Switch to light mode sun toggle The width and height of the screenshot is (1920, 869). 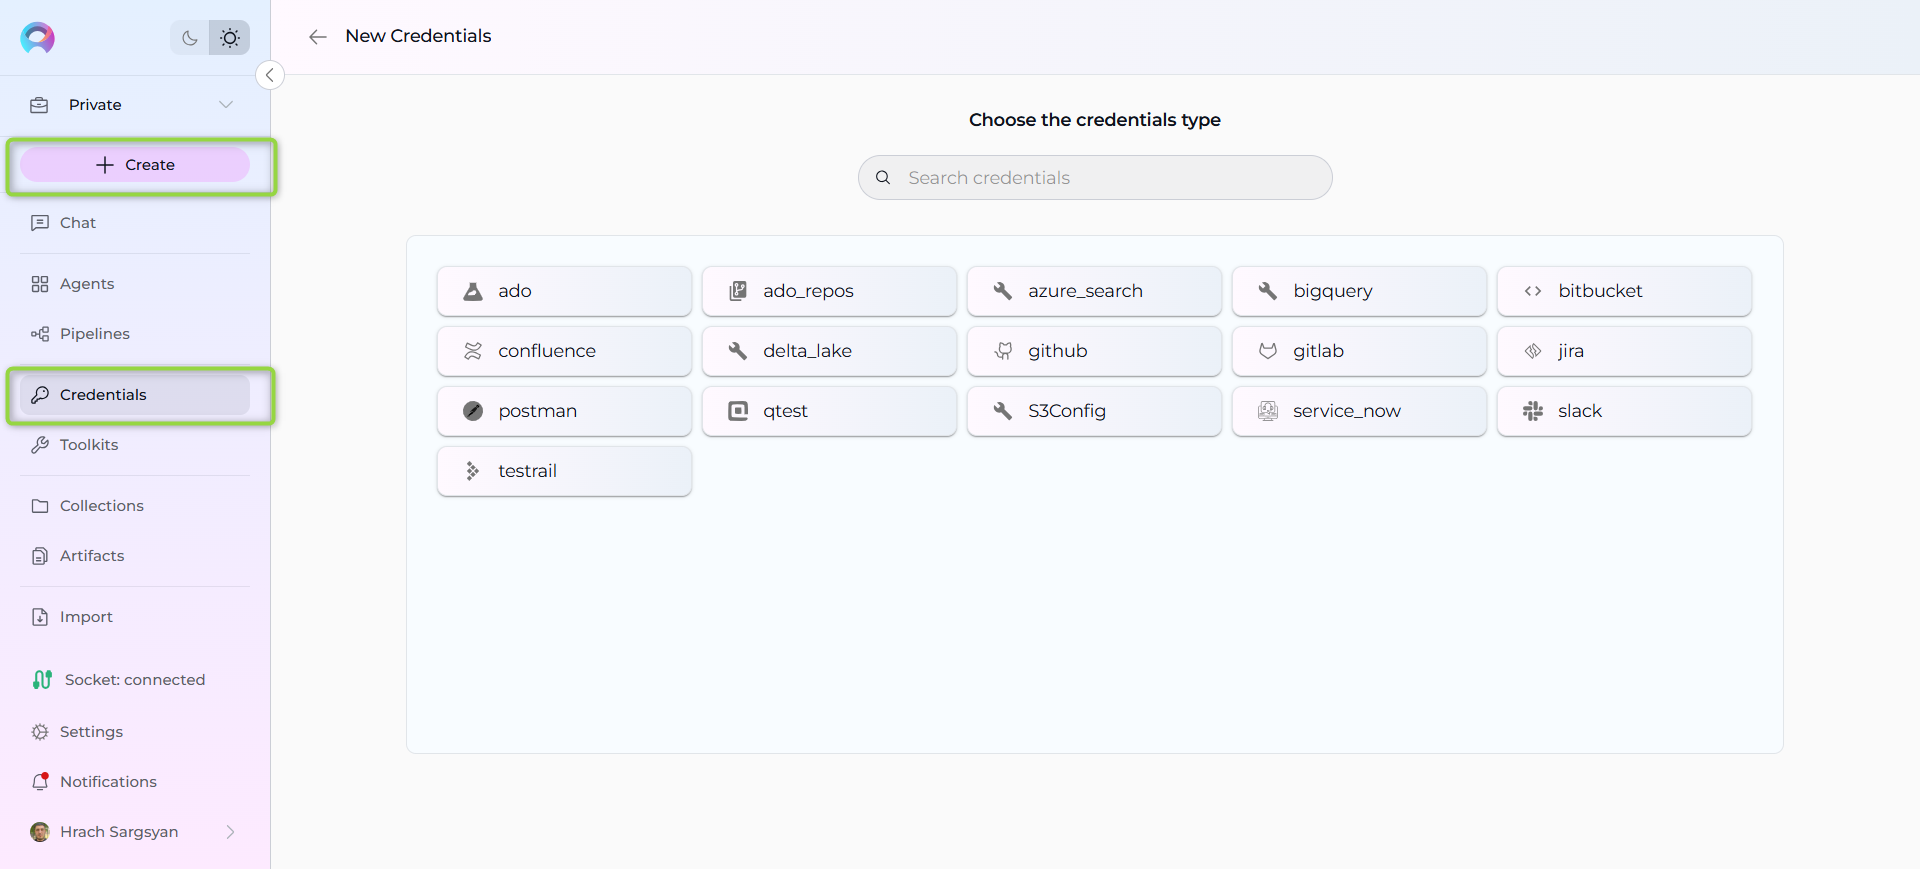point(230,38)
